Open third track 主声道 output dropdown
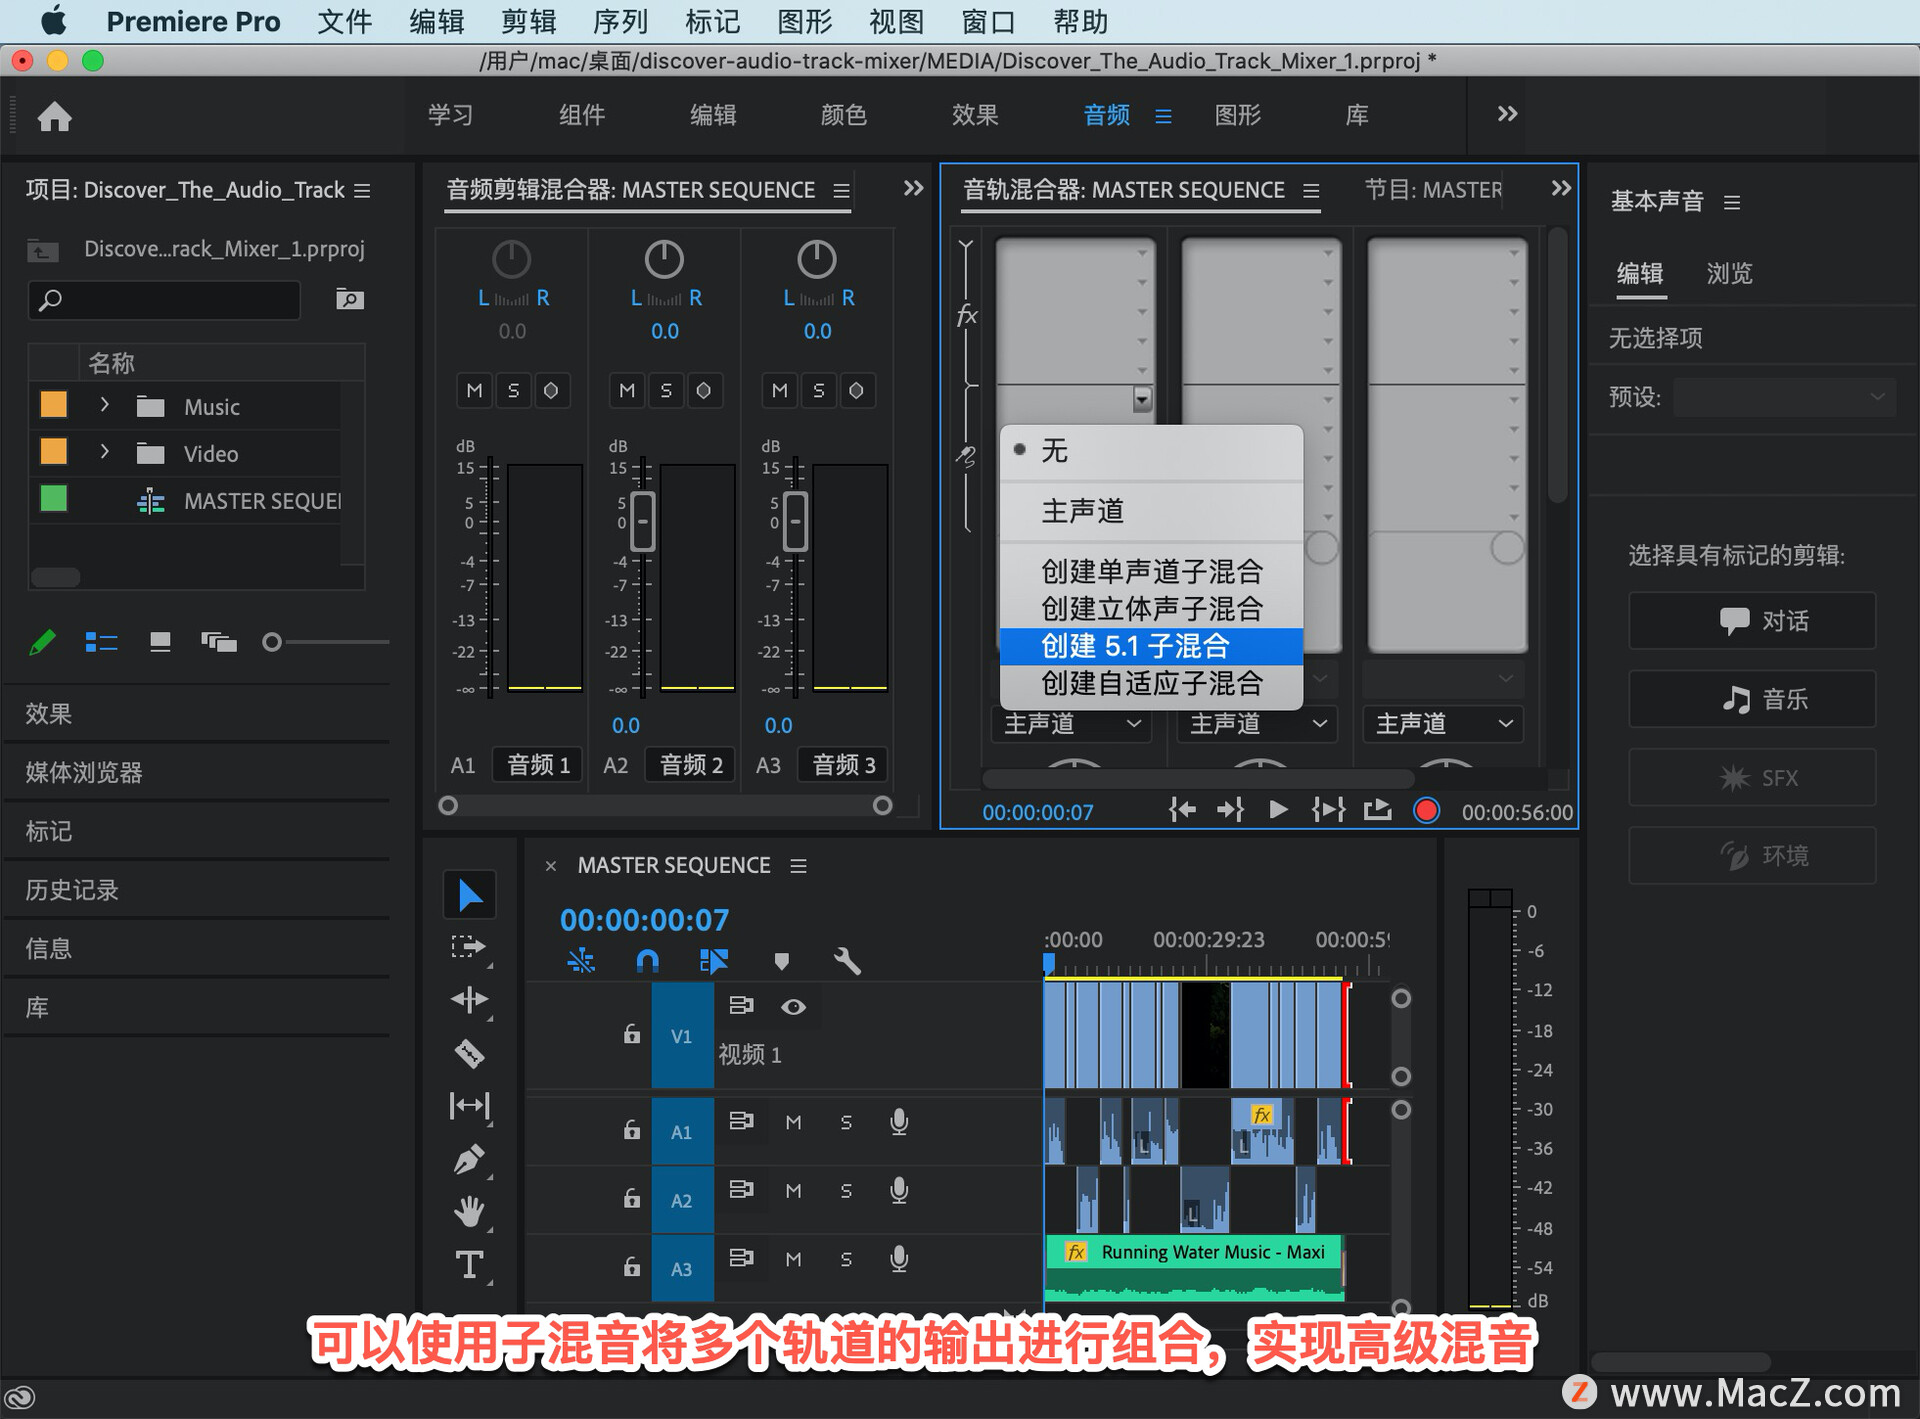Viewport: 1920px width, 1419px height. coord(1443,723)
